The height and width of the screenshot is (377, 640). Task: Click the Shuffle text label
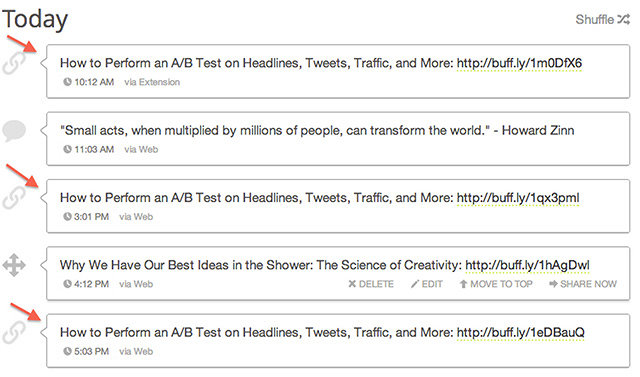(595, 19)
